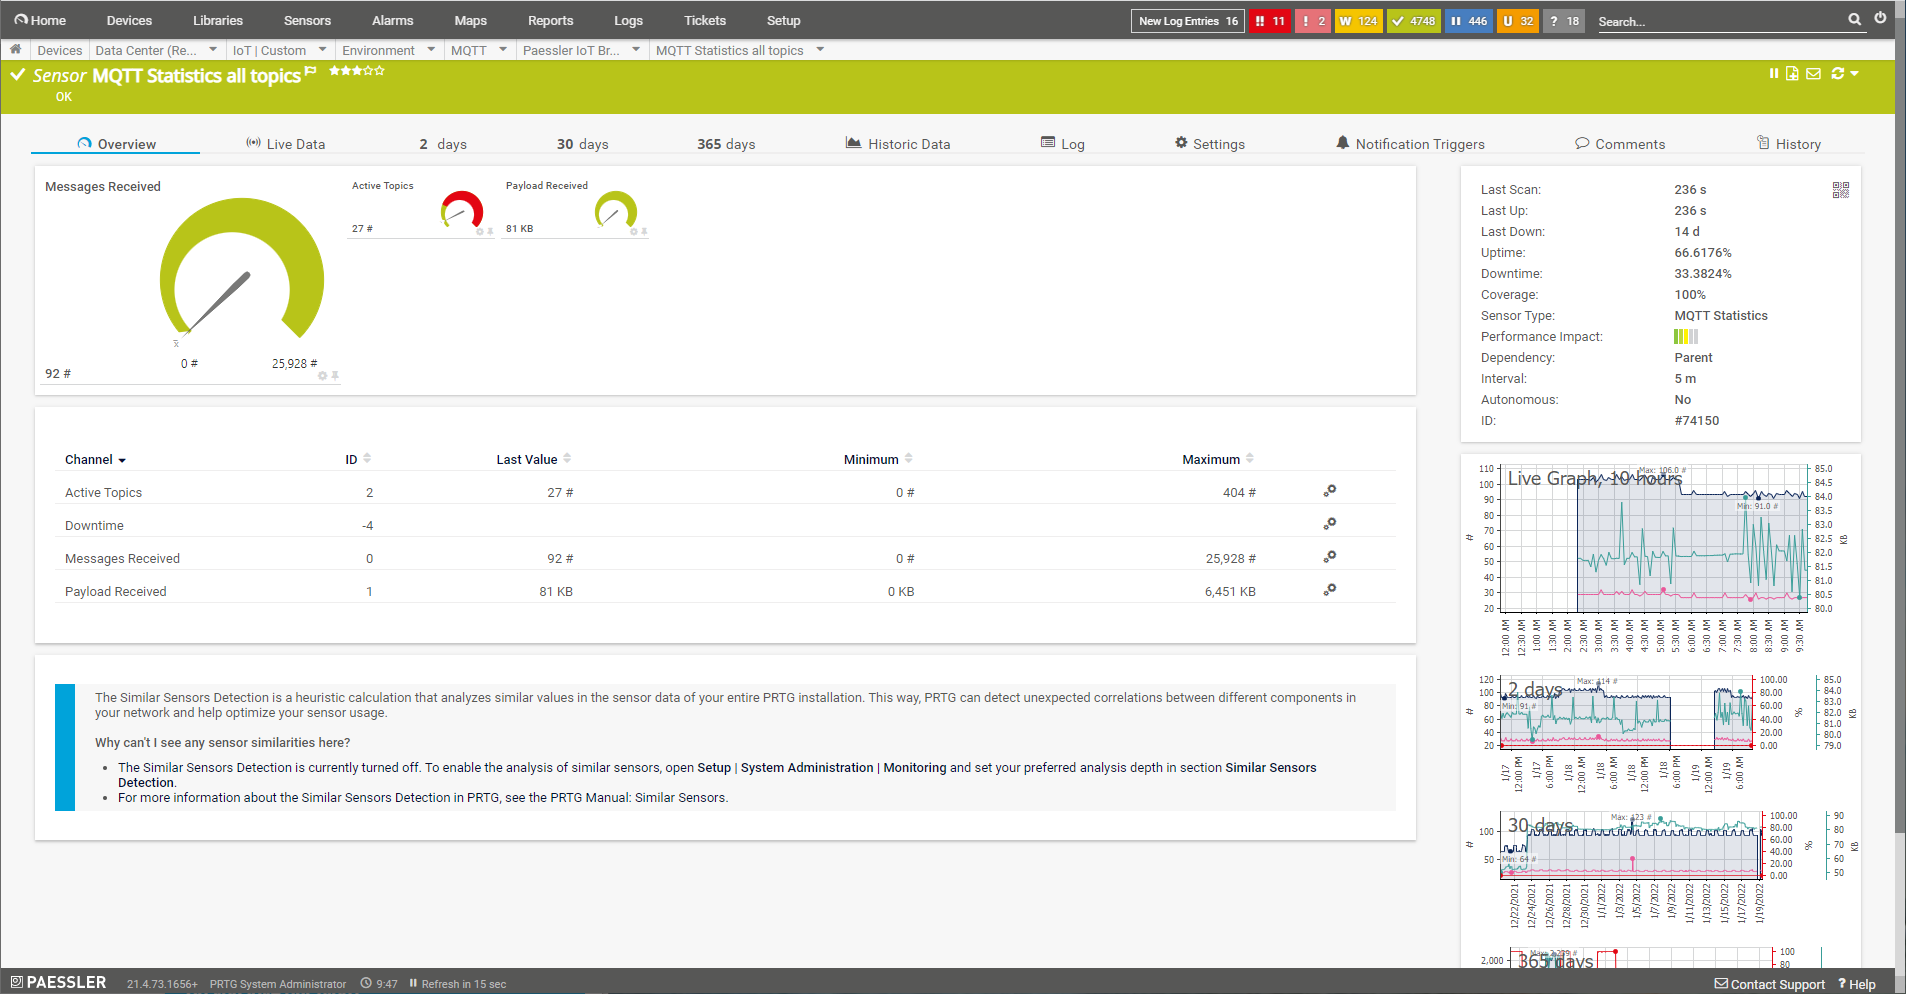Switch to the Historic Data tab
The height and width of the screenshot is (994, 1906).
[x=897, y=144]
